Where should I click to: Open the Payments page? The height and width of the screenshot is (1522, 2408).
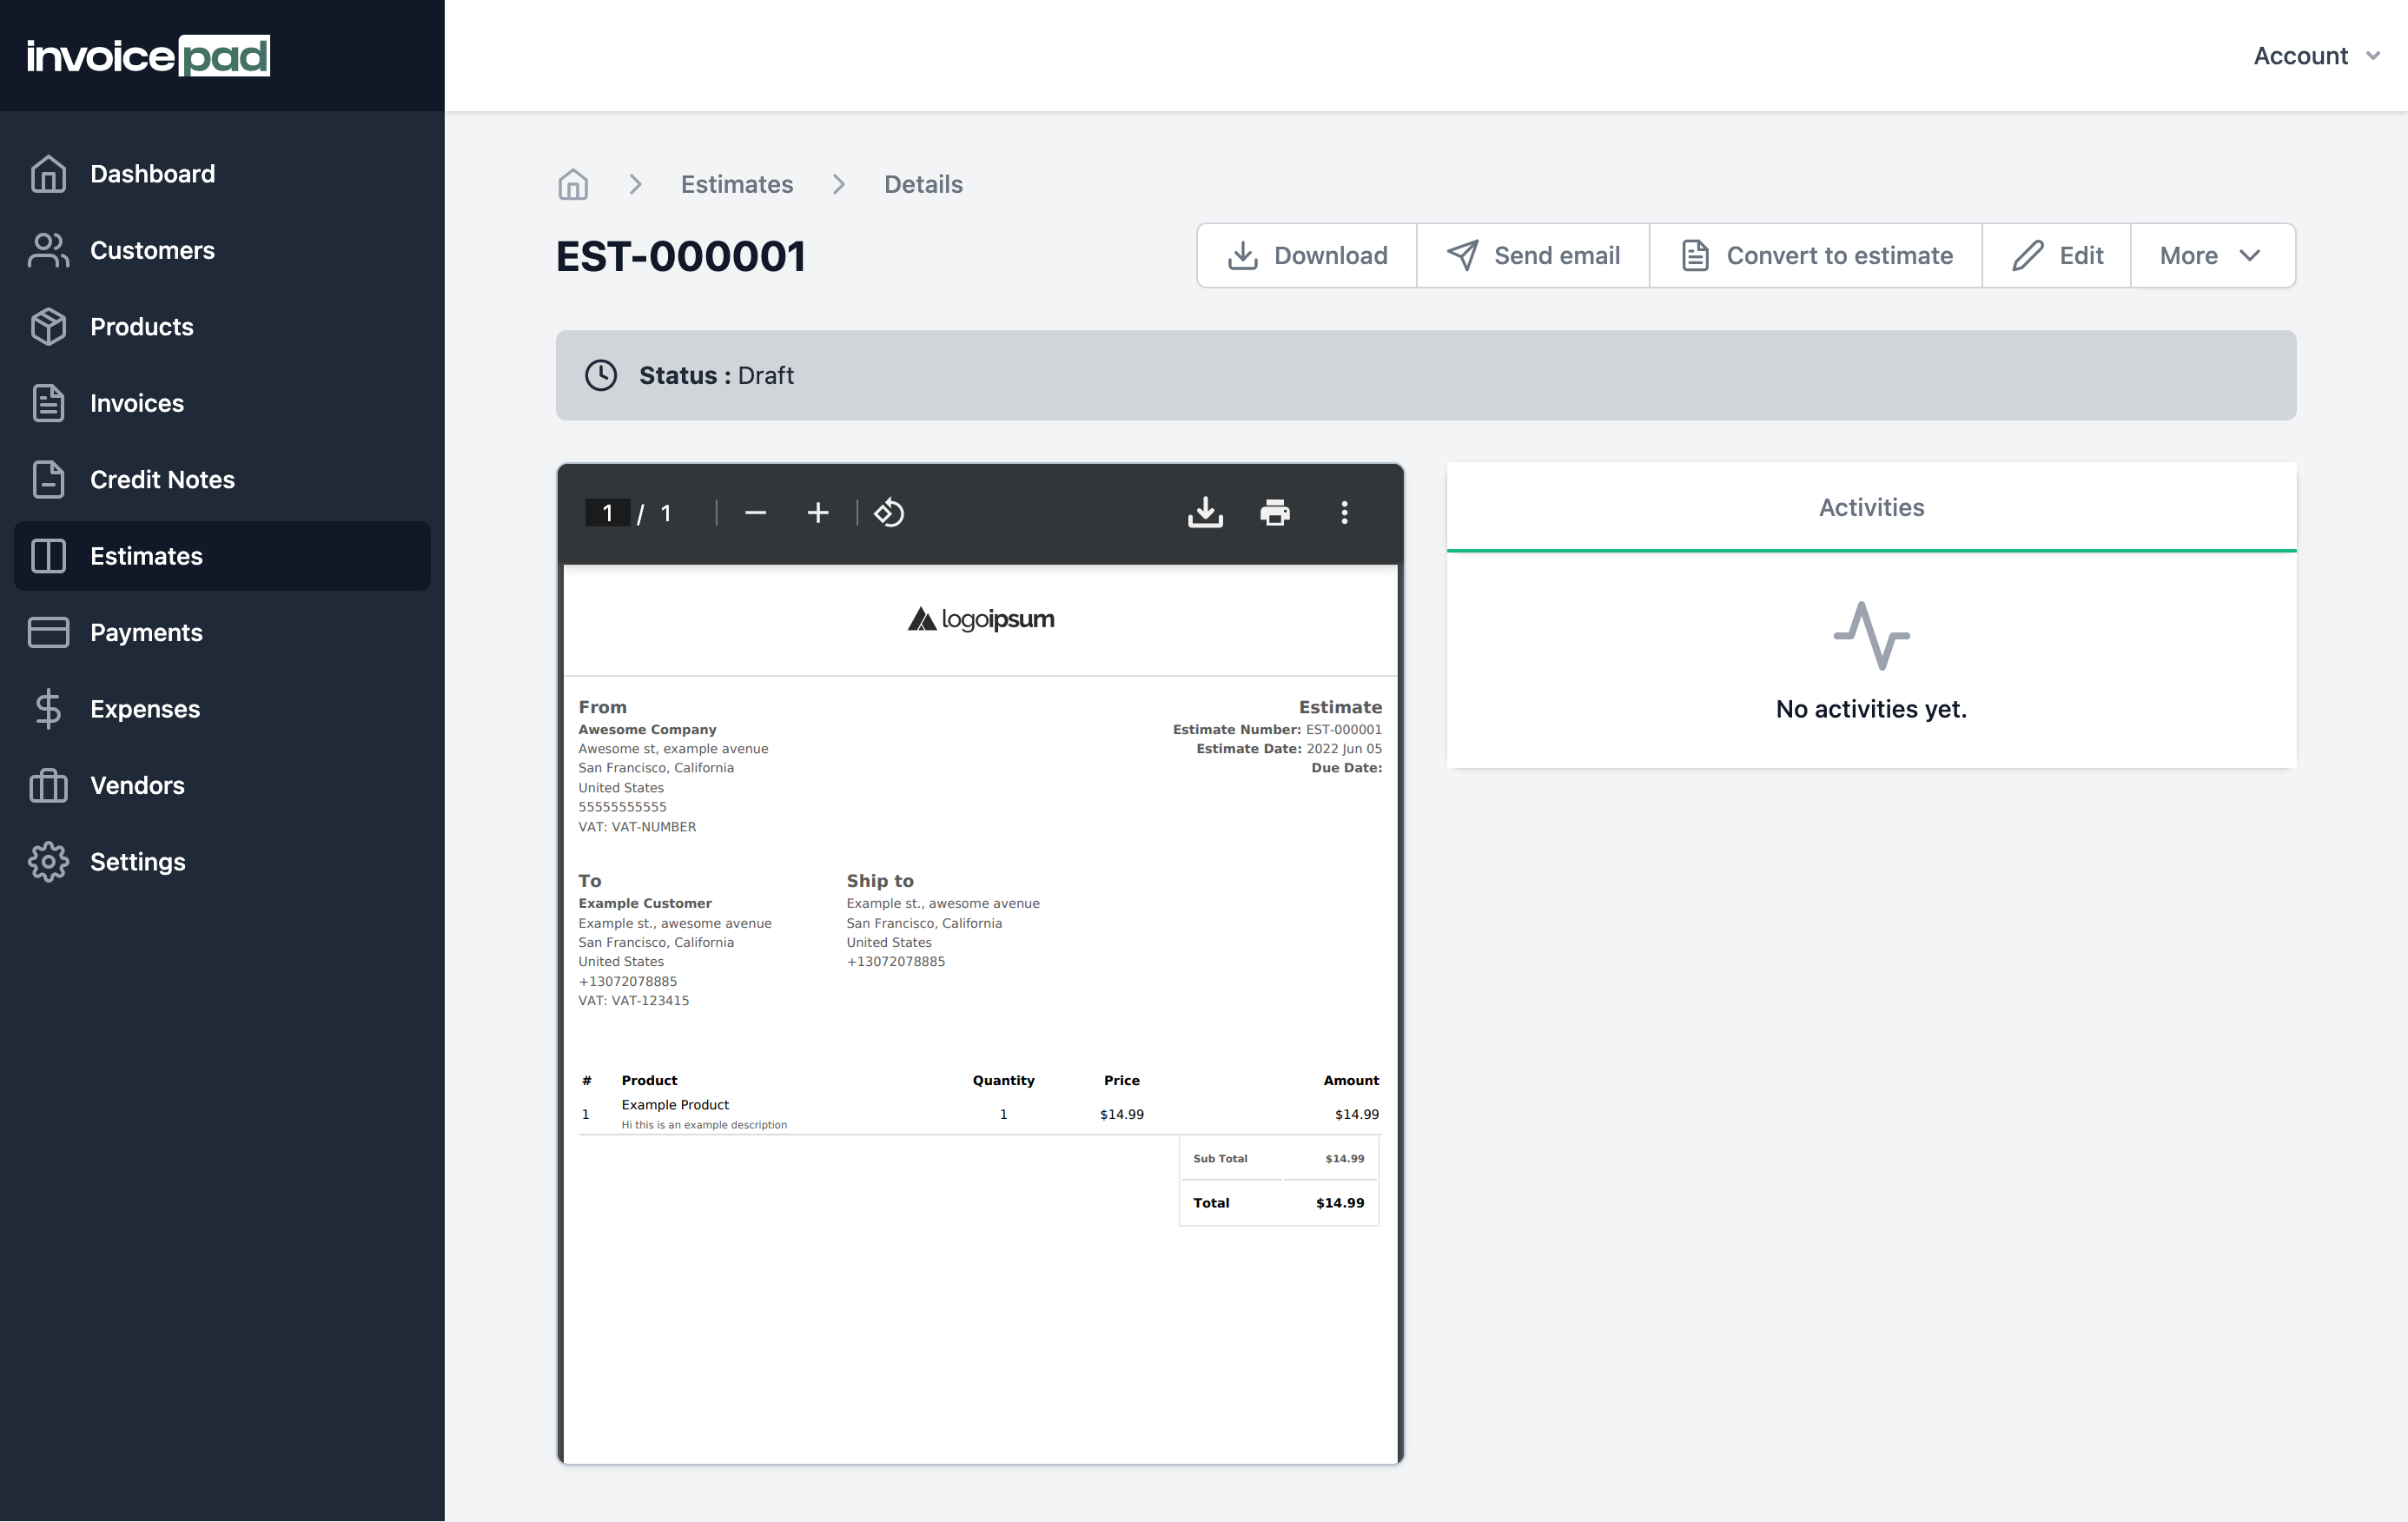click(x=222, y=633)
